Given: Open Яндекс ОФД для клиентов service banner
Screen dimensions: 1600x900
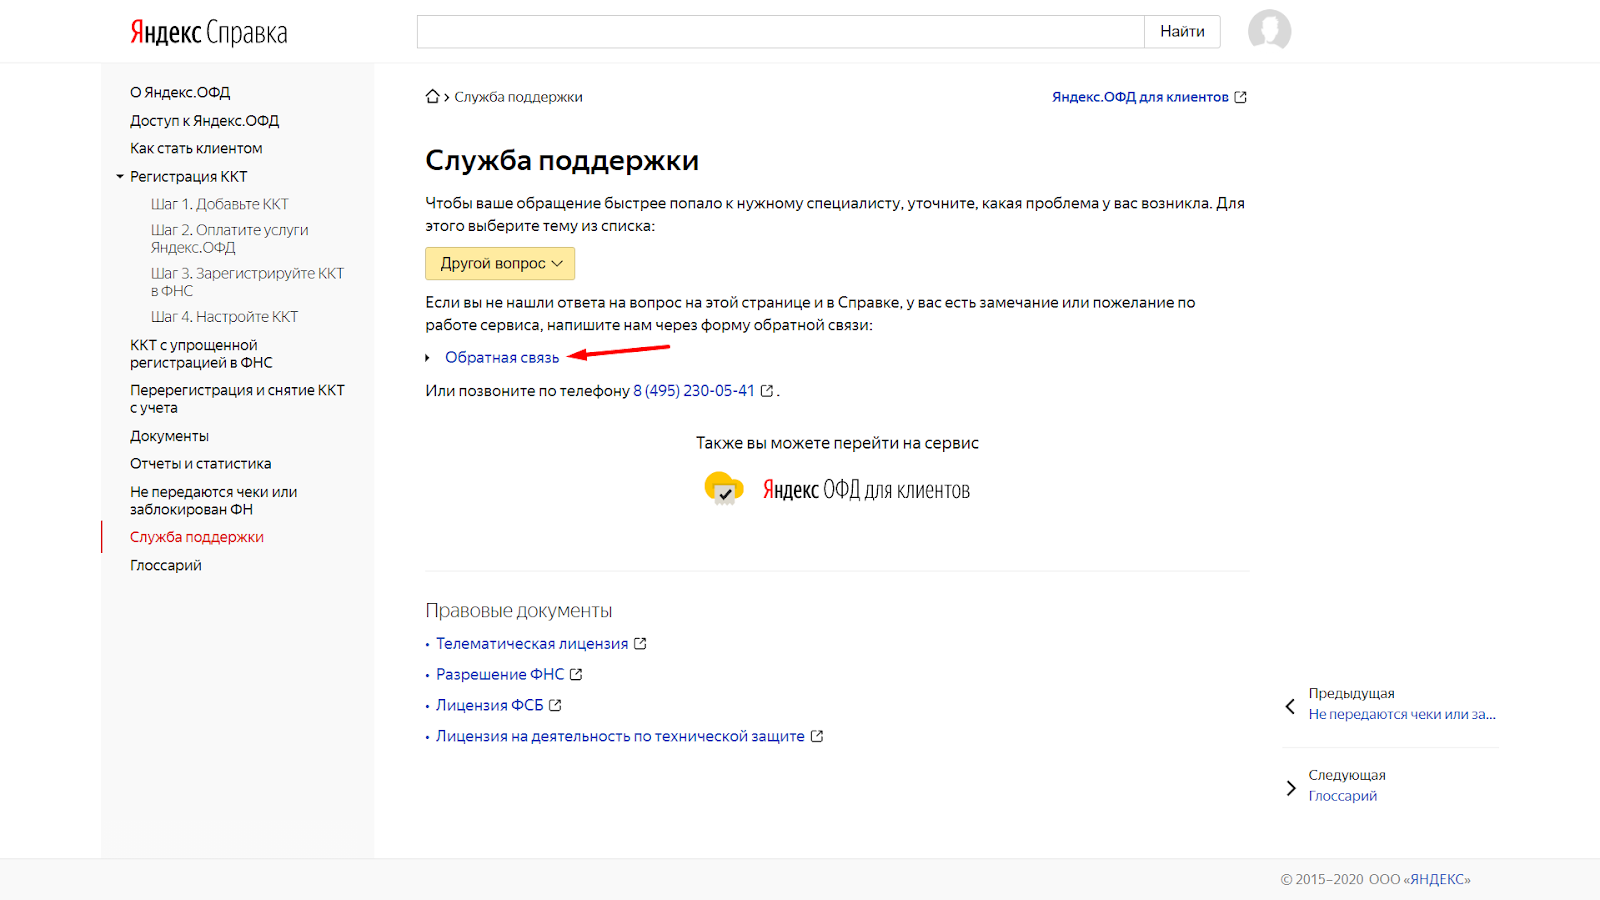Looking at the screenshot, I should tap(838, 489).
